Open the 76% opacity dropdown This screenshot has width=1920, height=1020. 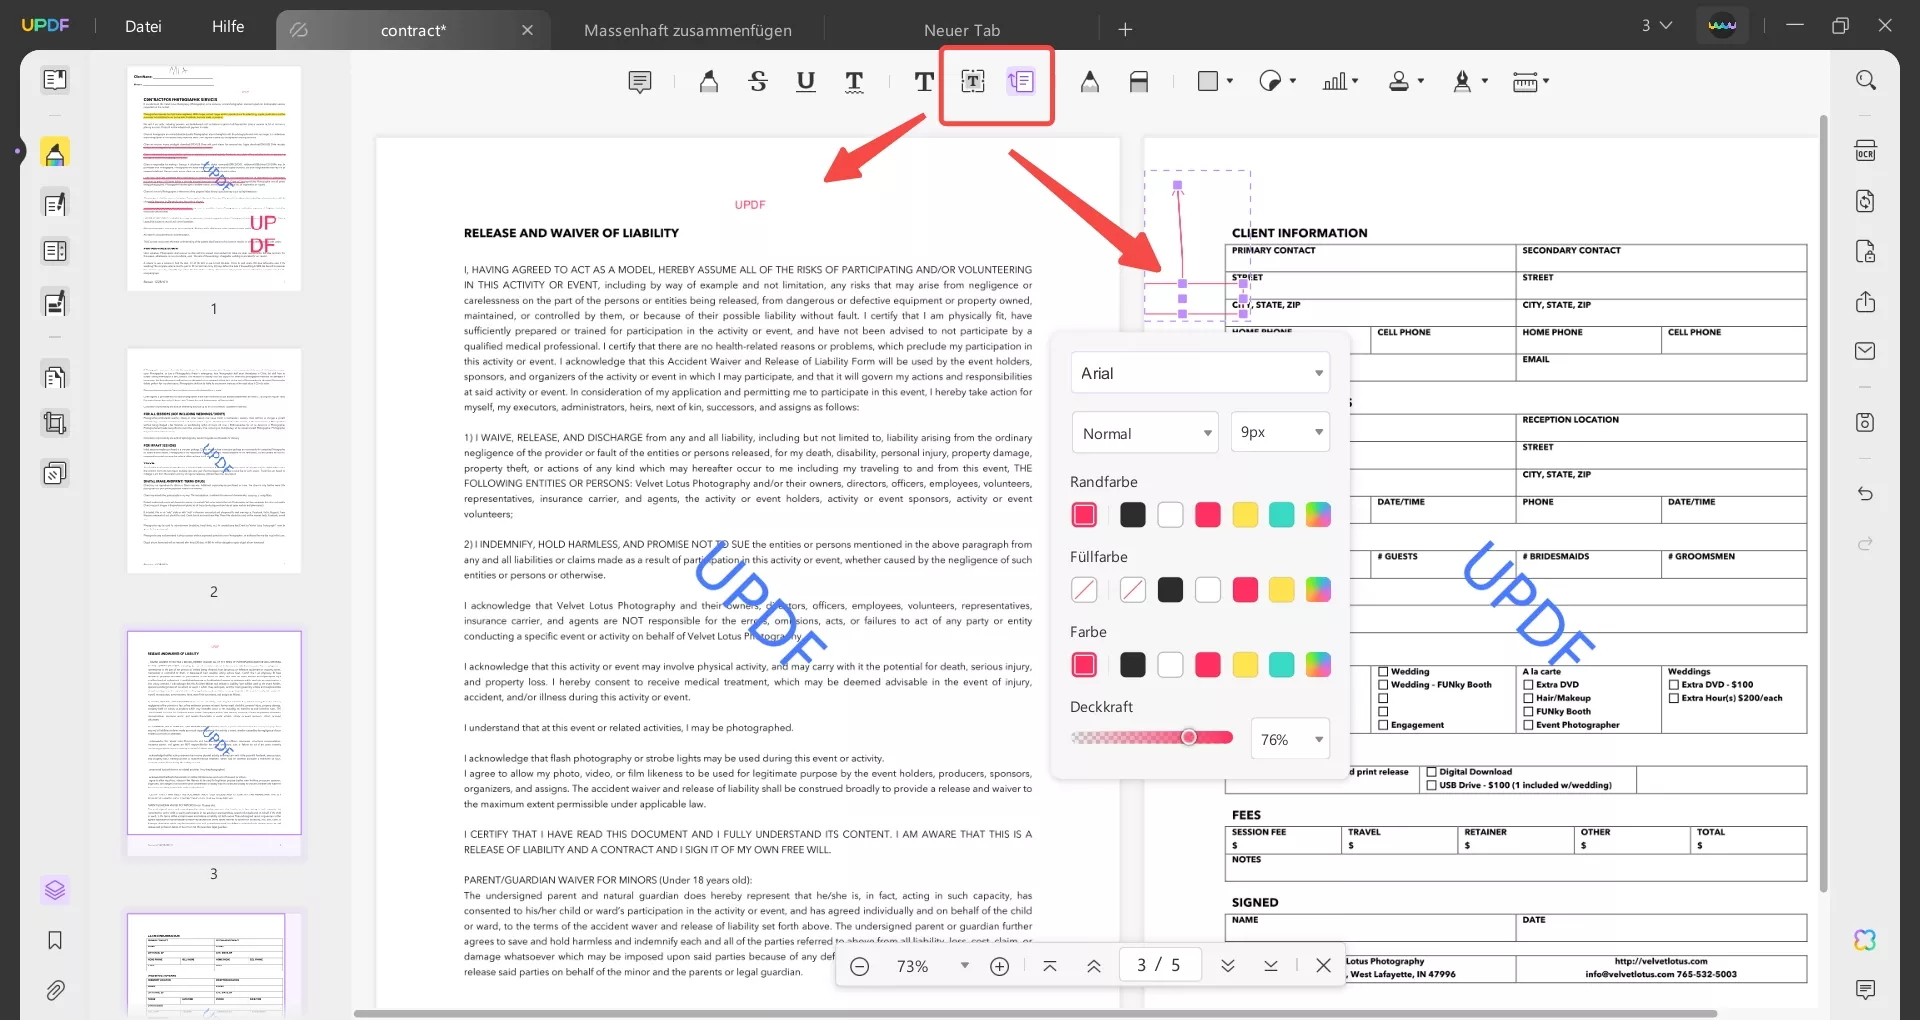click(1291, 739)
